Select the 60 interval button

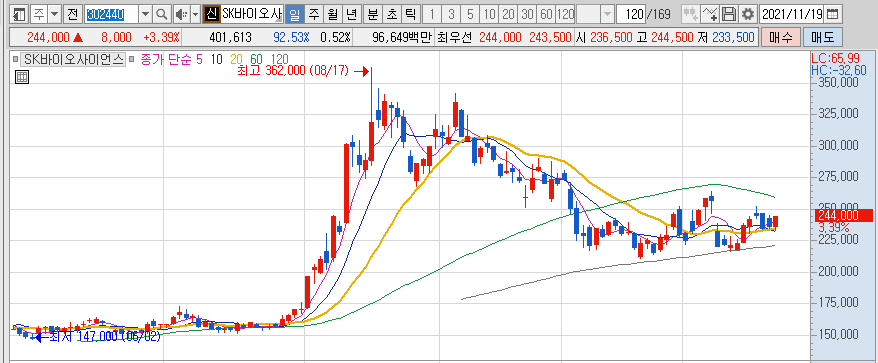tap(547, 14)
